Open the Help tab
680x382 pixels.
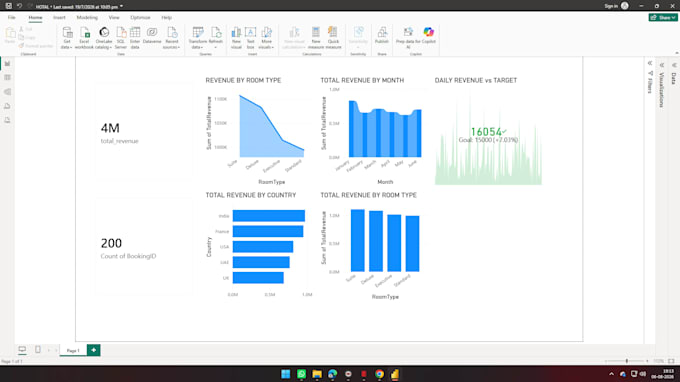click(x=167, y=18)
